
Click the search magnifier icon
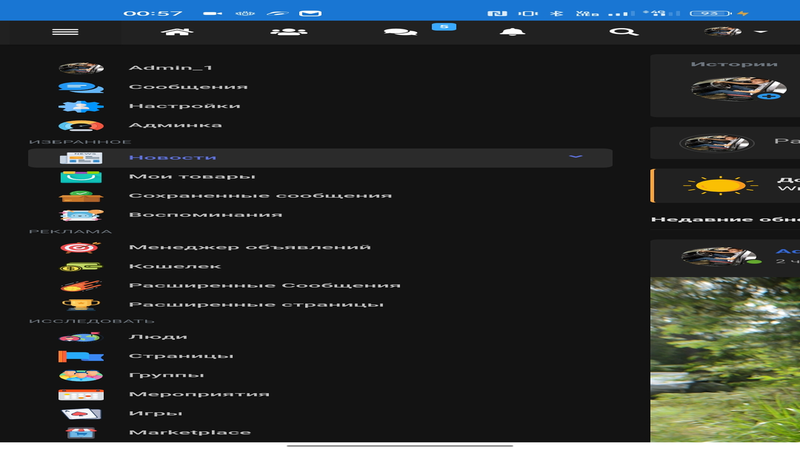point(623,32)
